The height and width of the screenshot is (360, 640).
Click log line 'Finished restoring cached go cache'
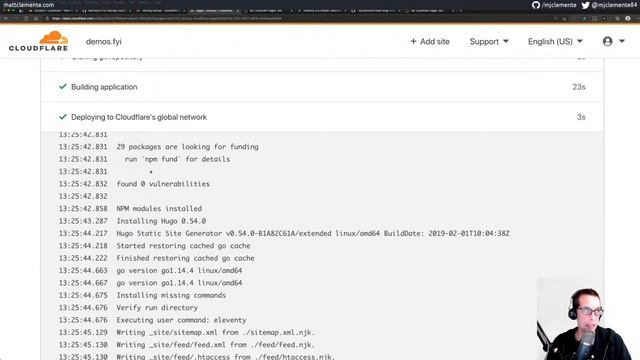(x=185, y=258)
